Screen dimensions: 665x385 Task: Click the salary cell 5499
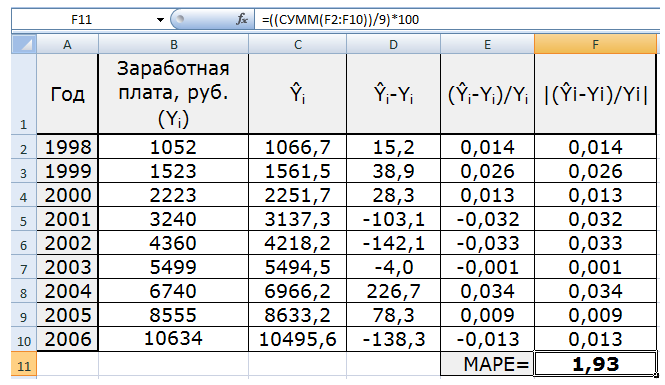pyautogui.click(x=173, y=267)
